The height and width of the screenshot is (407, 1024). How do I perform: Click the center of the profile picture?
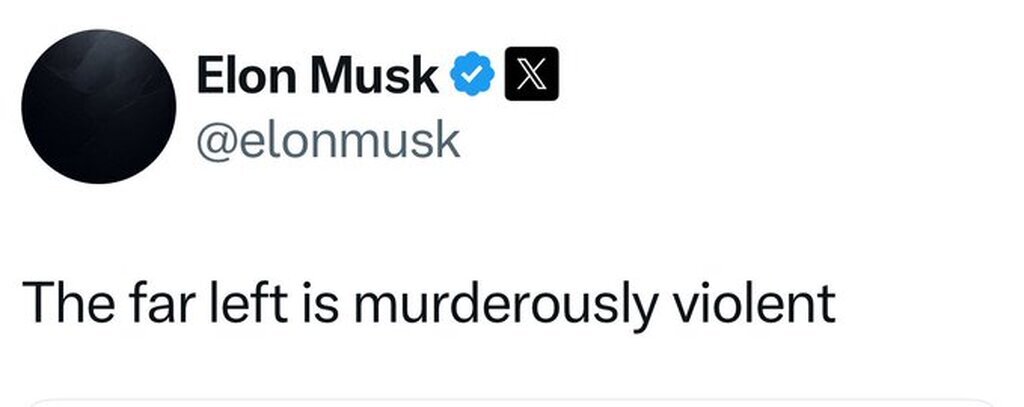[99, 106]
